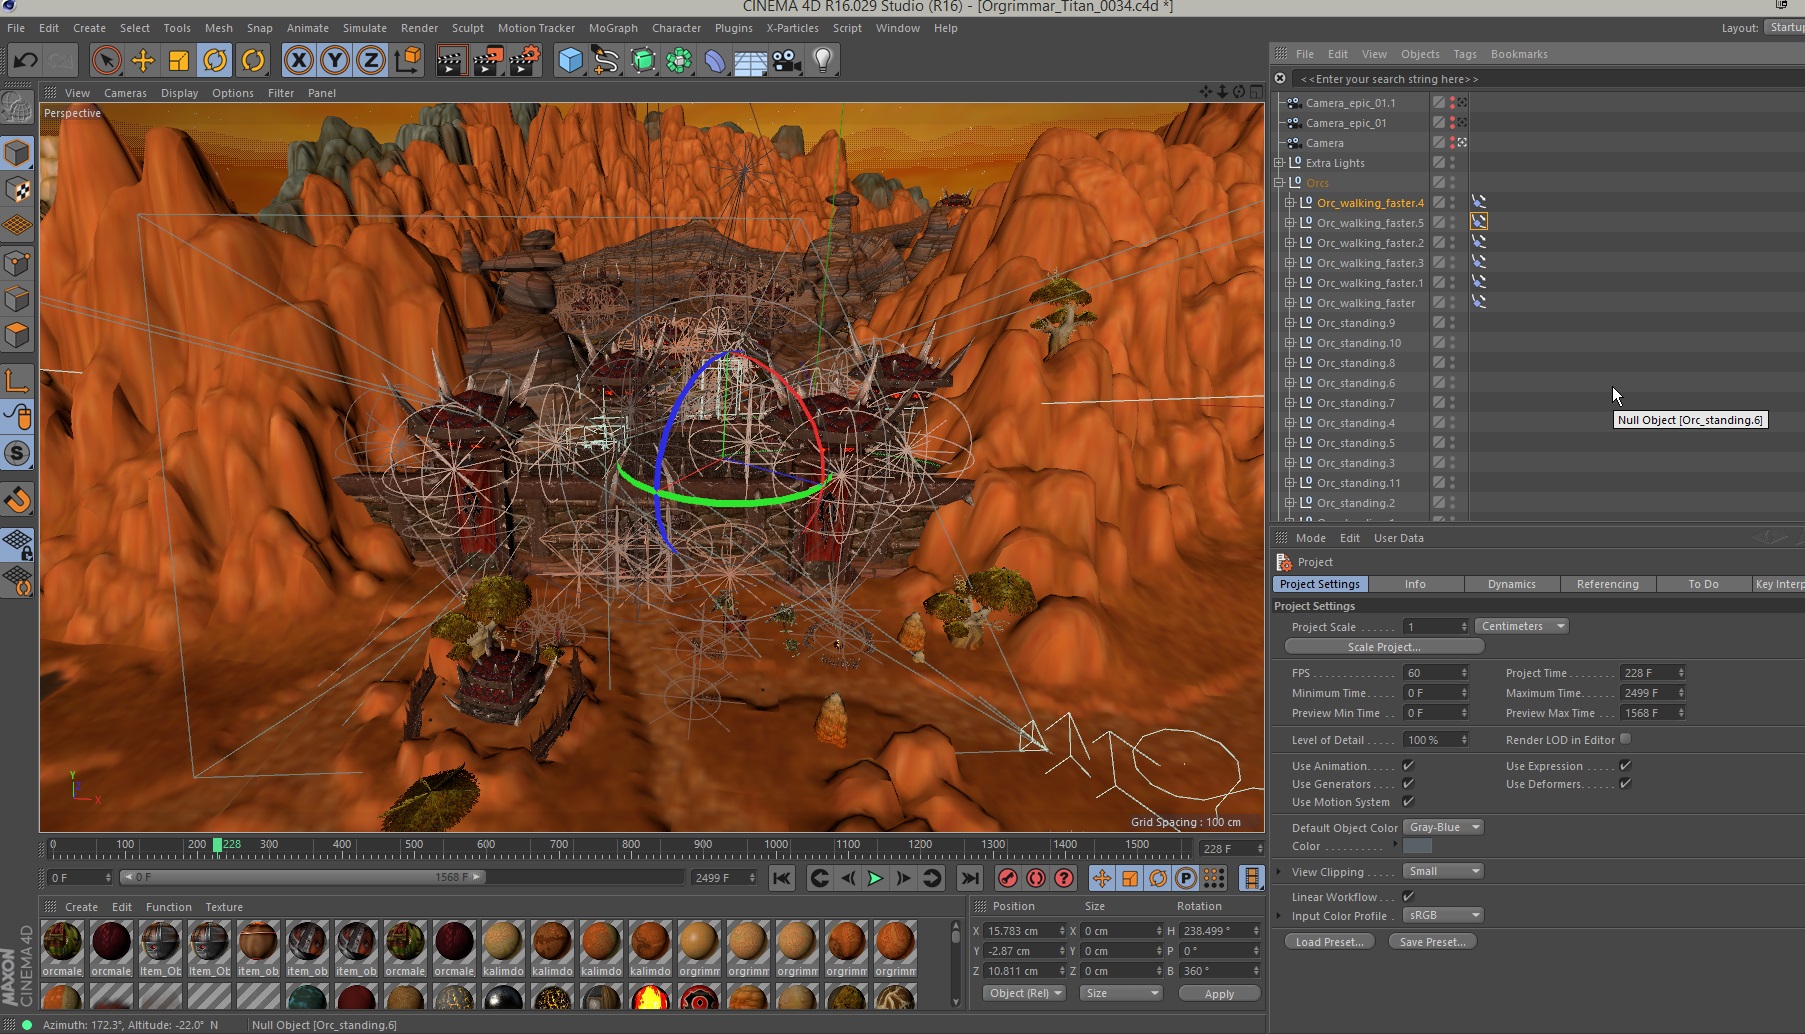The width and height of the screenshot is (1805, 1034).
Task: Collapse the Orcs group
Action: tap(1279, 183)
